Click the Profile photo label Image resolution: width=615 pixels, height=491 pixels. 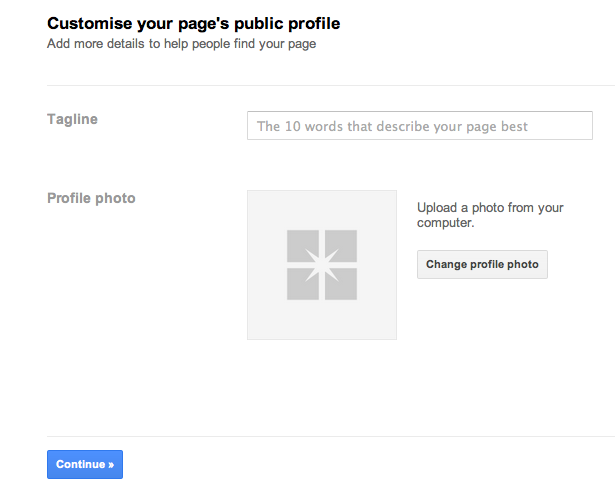point(91,198)
